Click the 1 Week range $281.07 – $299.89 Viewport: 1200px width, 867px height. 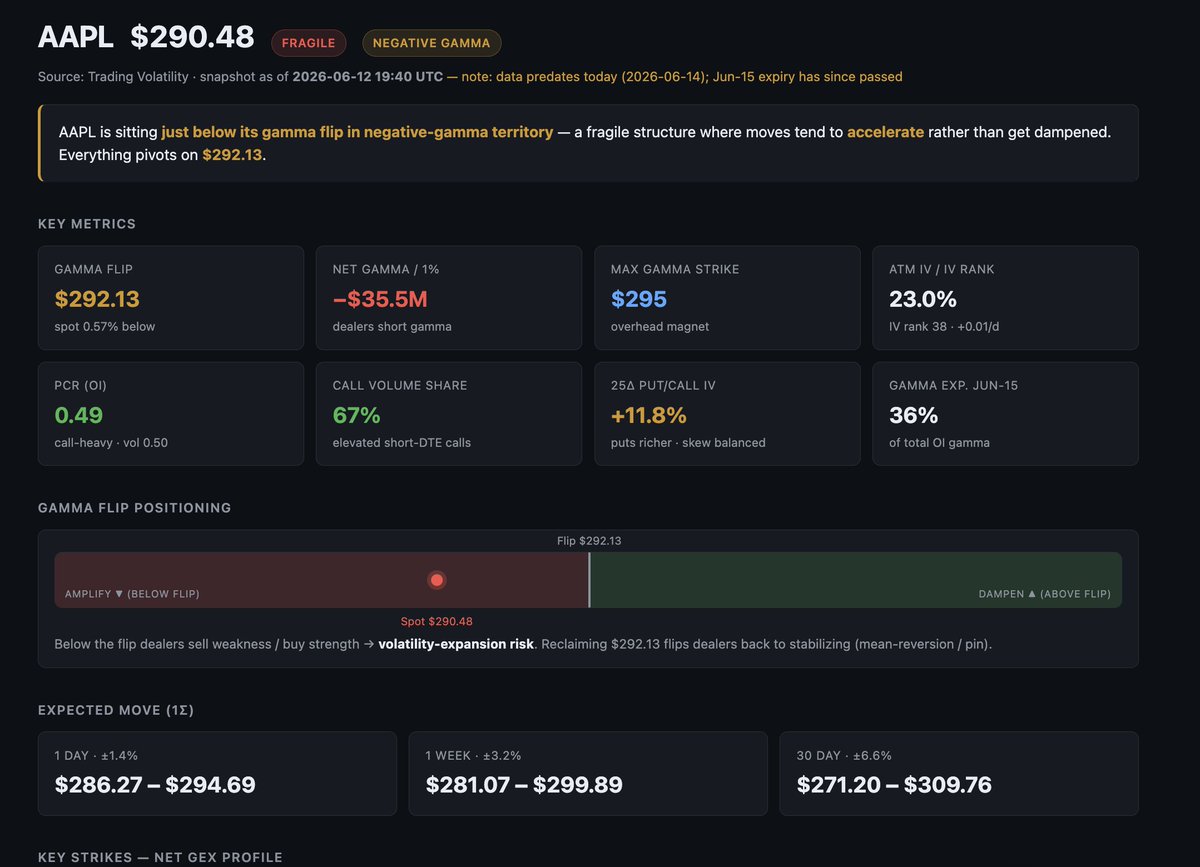point(524,785)
